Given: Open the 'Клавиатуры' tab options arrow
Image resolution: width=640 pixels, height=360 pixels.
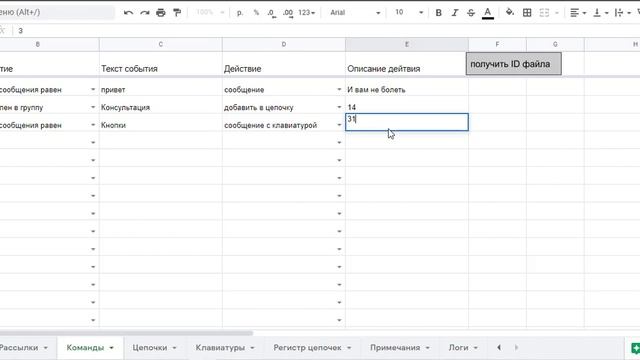Looking at the screenshot, I should click(252, 348).
